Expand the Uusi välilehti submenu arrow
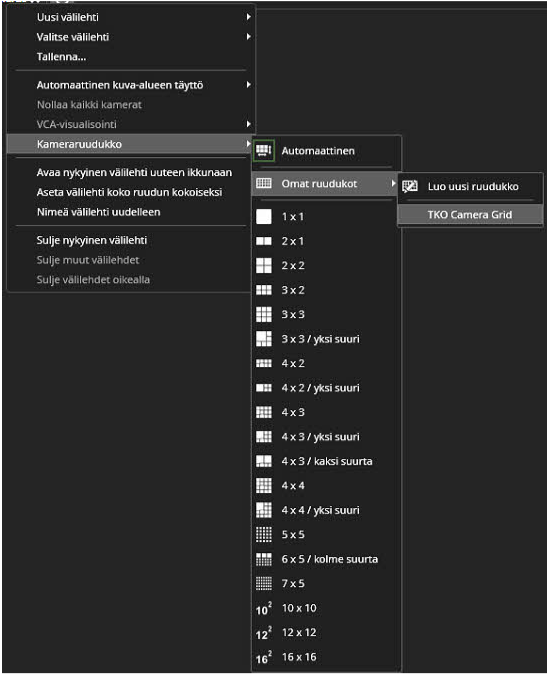Screen dimensions: 549x675 248,17
